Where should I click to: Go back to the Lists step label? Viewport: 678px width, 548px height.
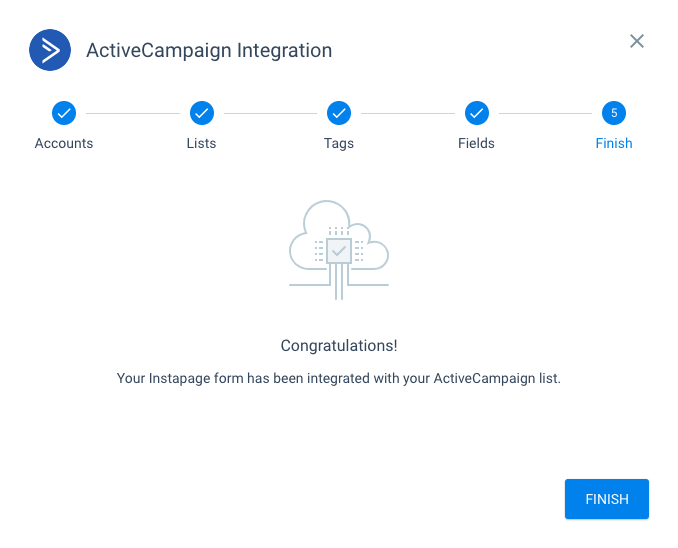tap(201, 143)
